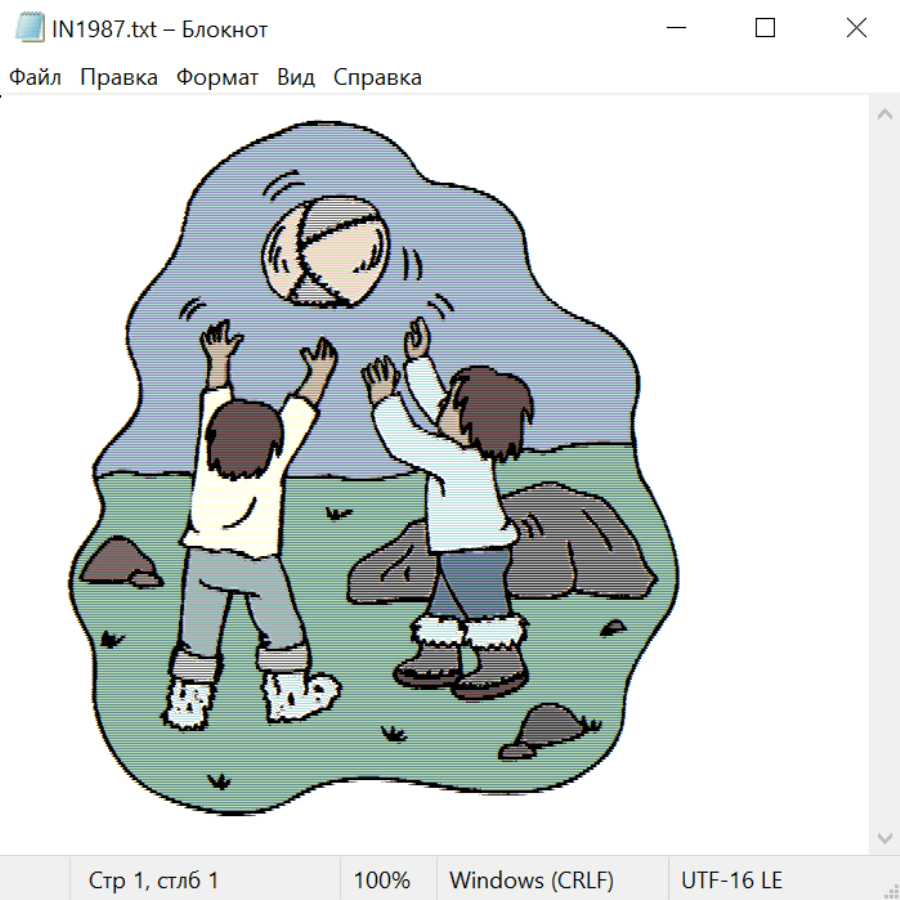
Task: Click the IN1987.txt – Блокнот title text
Action: click(x=160, y=29)
